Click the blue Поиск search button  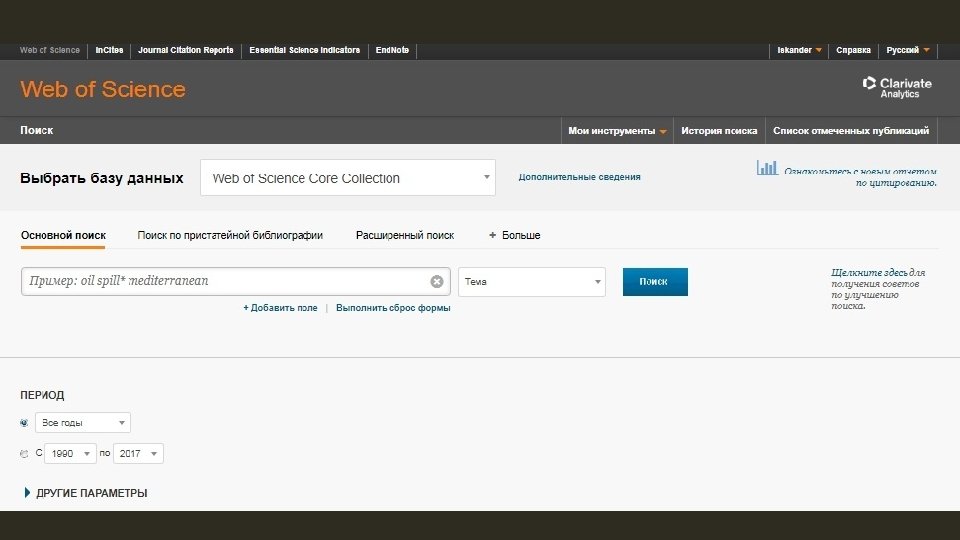pyautogui.click(x=655, y=282)
